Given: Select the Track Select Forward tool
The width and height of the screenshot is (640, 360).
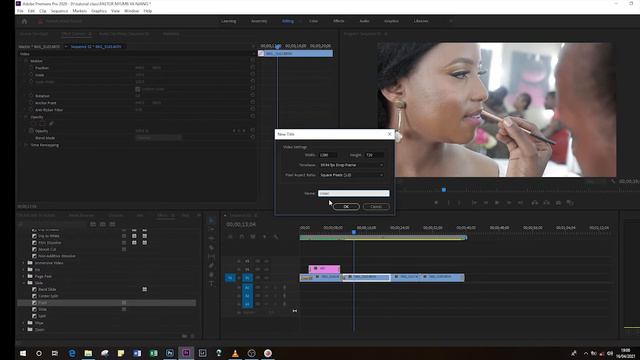Looking at the screenshot, I should 211,229.
